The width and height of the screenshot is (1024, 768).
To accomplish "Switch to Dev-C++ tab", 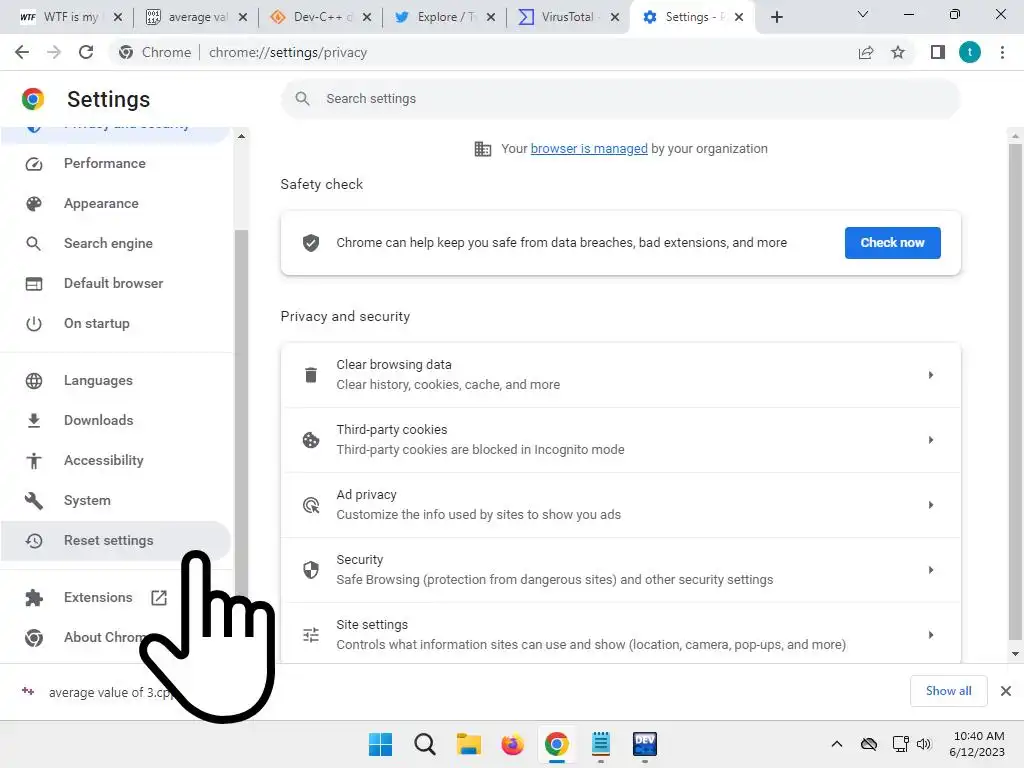I will [321, 17].
